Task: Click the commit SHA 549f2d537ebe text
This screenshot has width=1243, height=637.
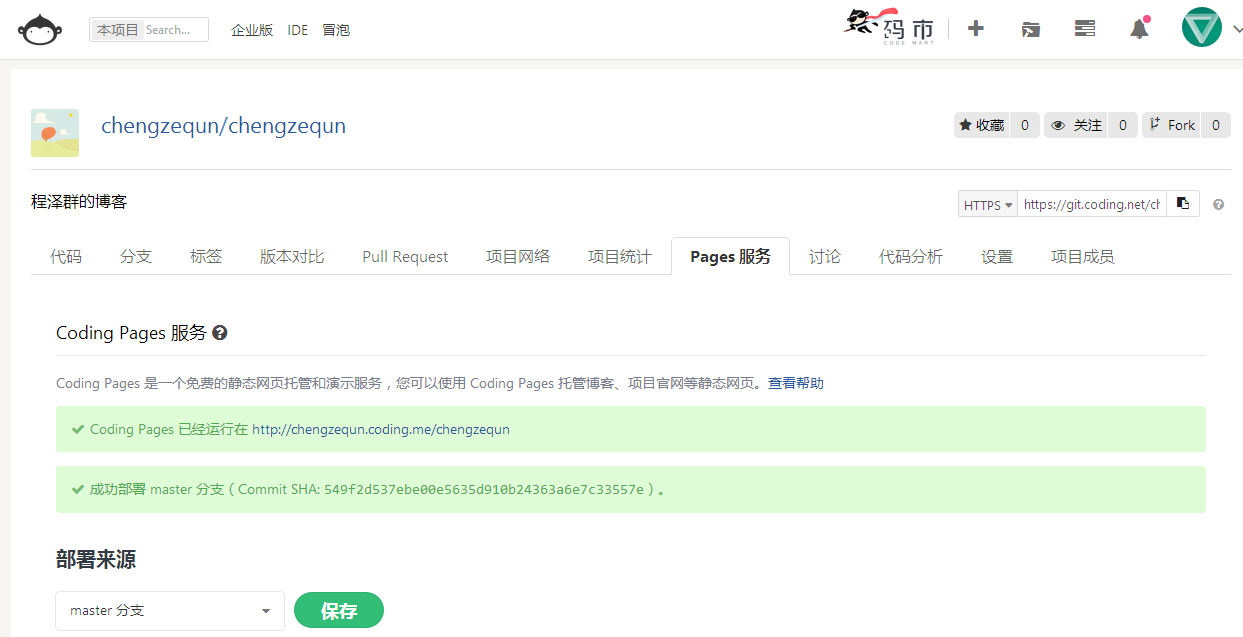Action: [484, 490]
